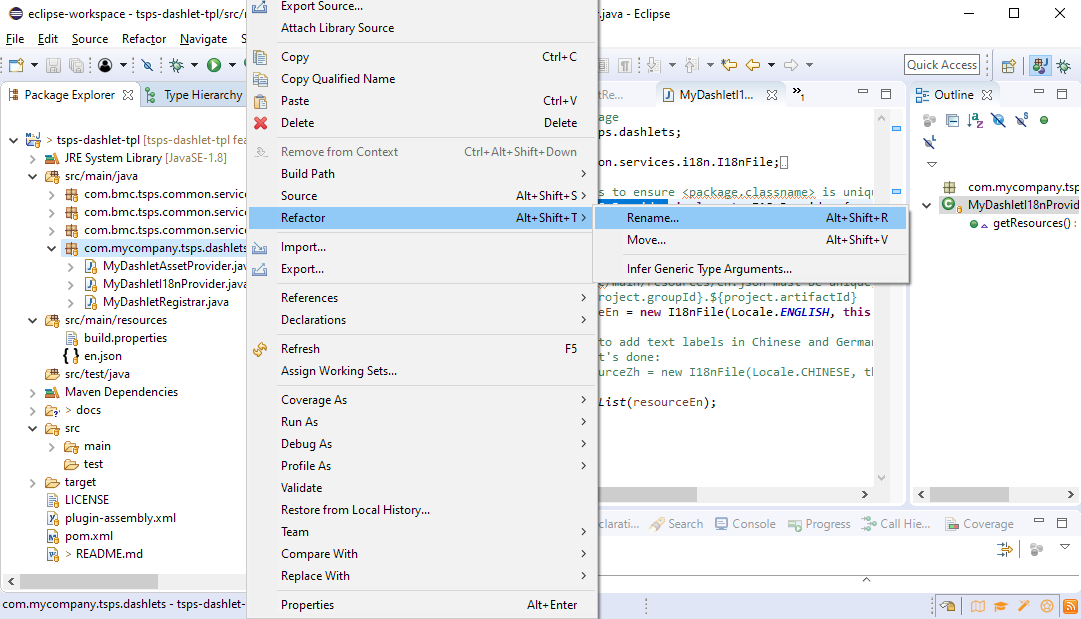The height and width of the screenshot is (619, 1081).
Task: Select Move... in the Refactor submenu
Action: tap(750, 240)
